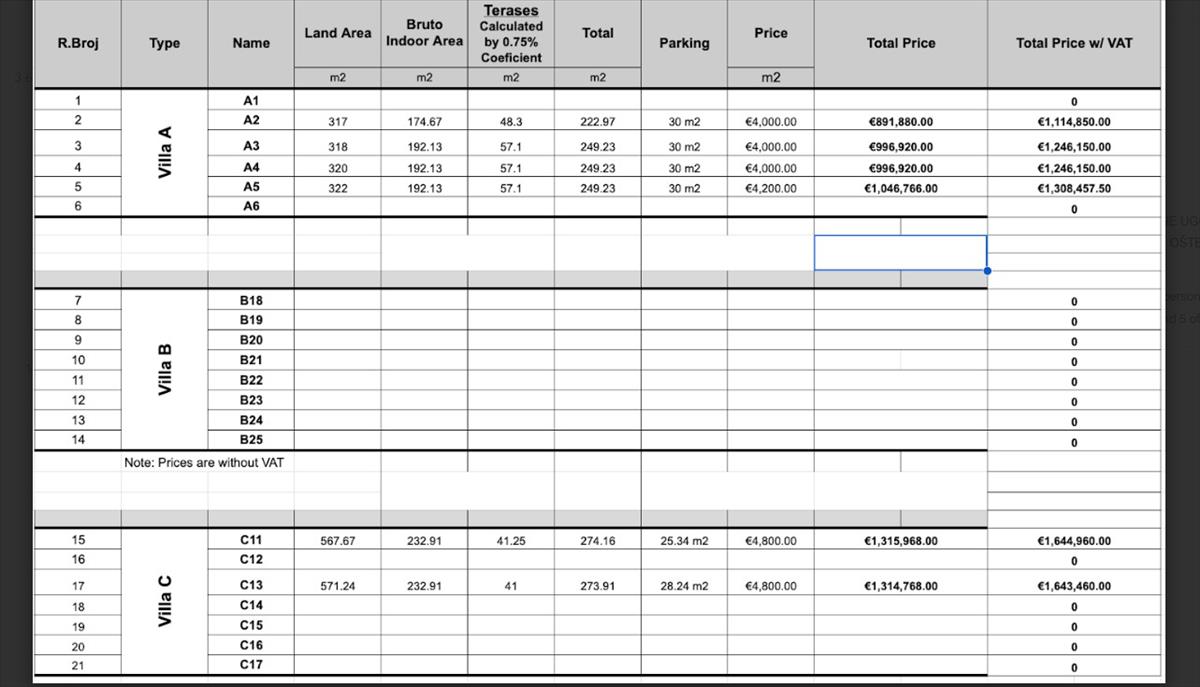Image resolution: width=1200 pixels, height=687 pixels.
Task: Click the merged Villa B type cell
Action: tap(165, 369)
